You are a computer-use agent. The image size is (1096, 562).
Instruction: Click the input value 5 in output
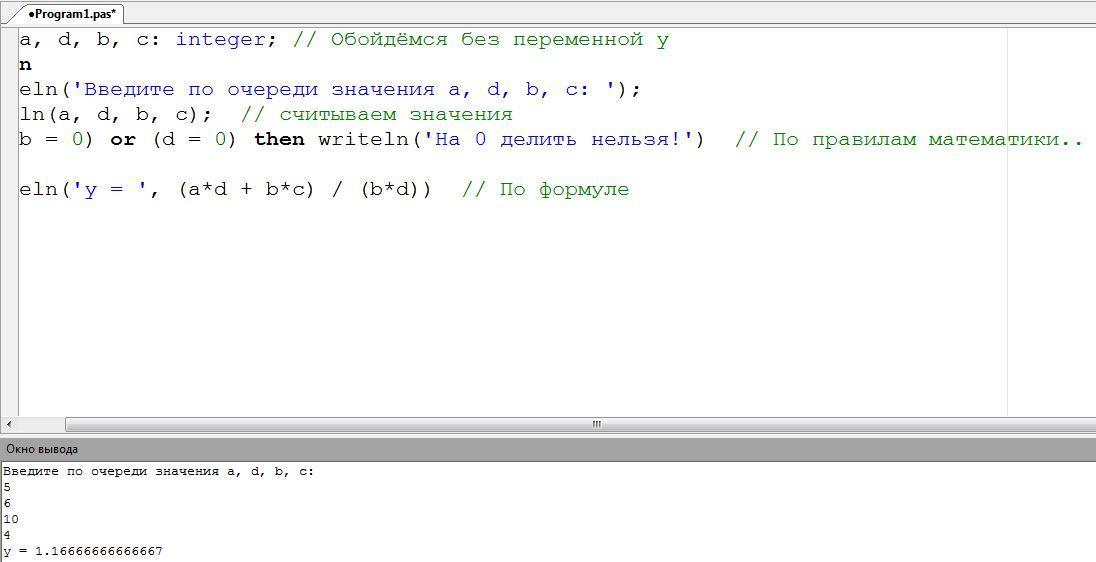(x=7, y=487)
